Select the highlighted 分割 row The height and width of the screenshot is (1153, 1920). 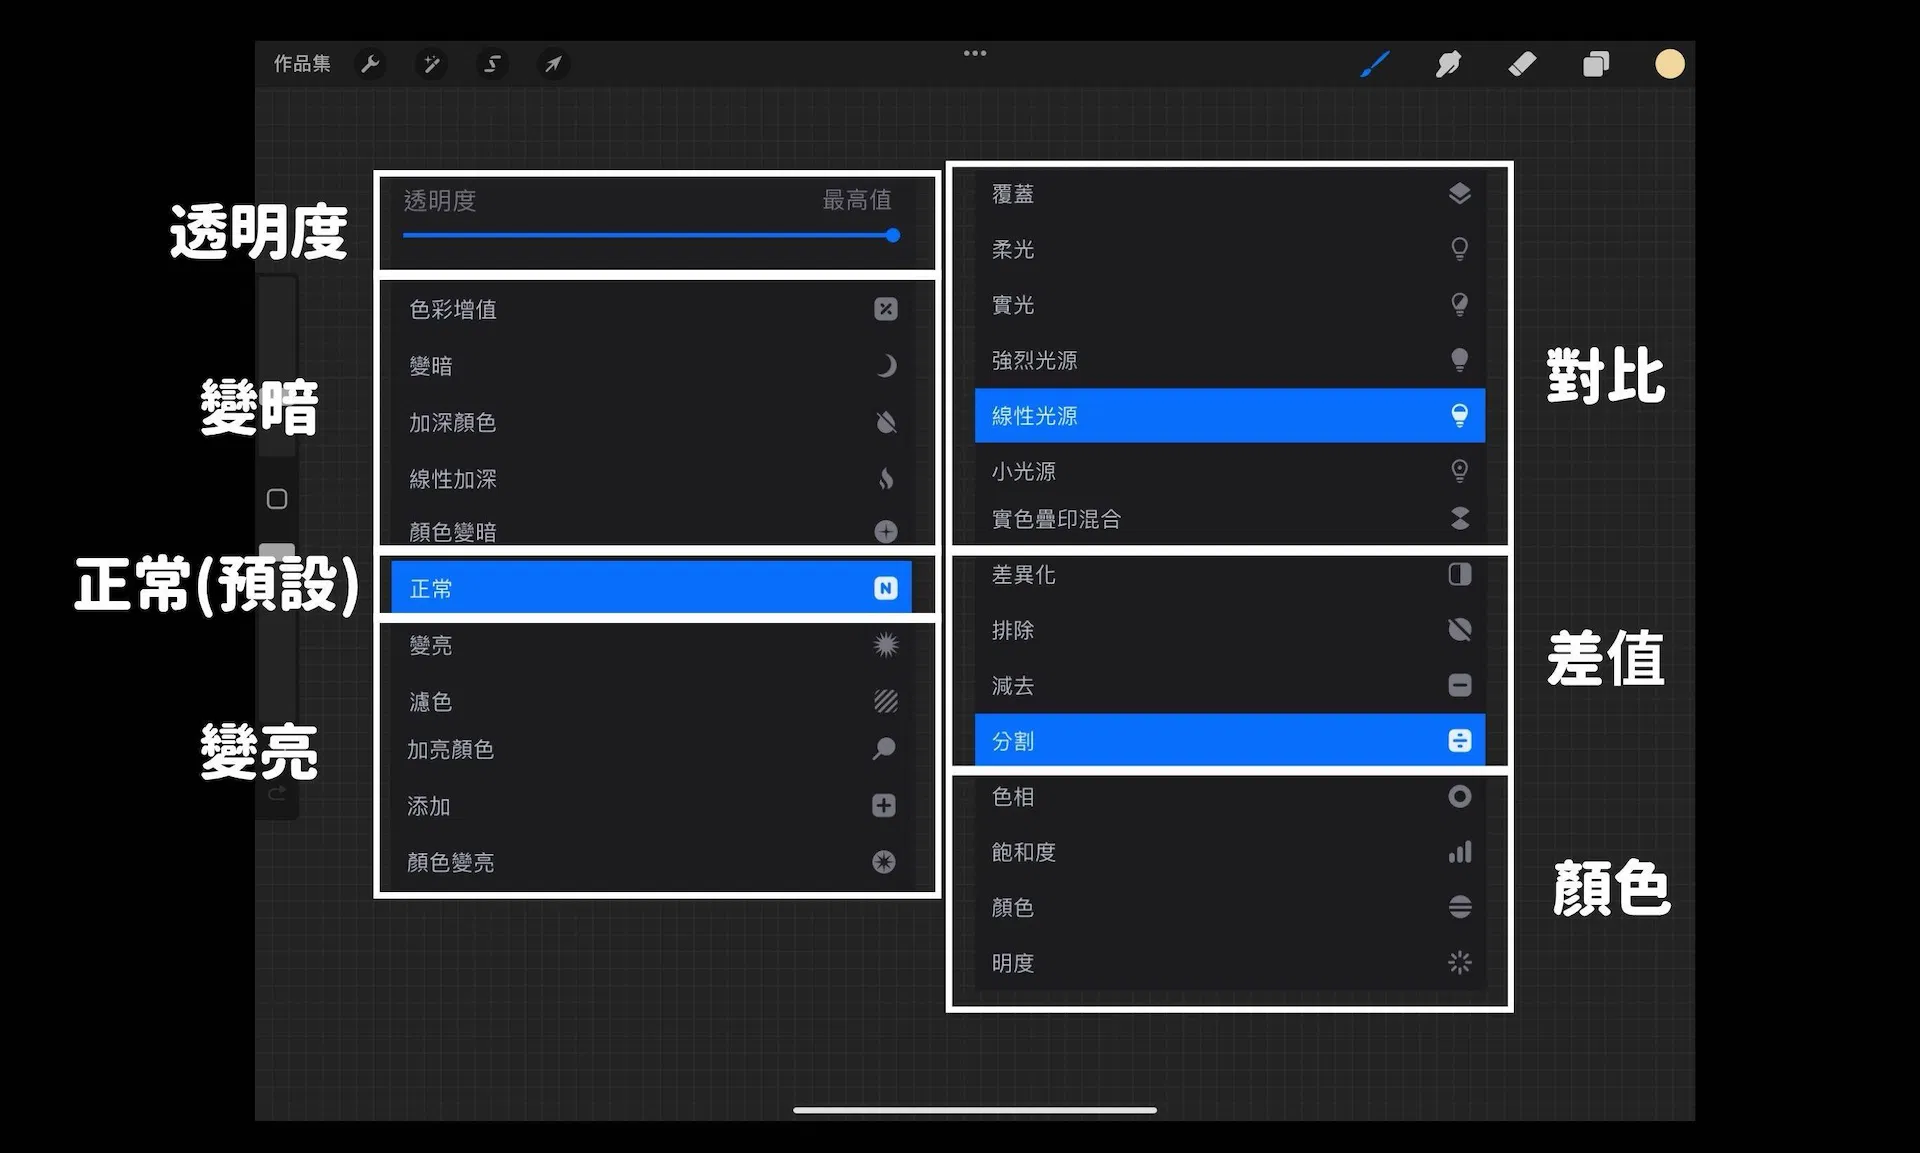1230,740
